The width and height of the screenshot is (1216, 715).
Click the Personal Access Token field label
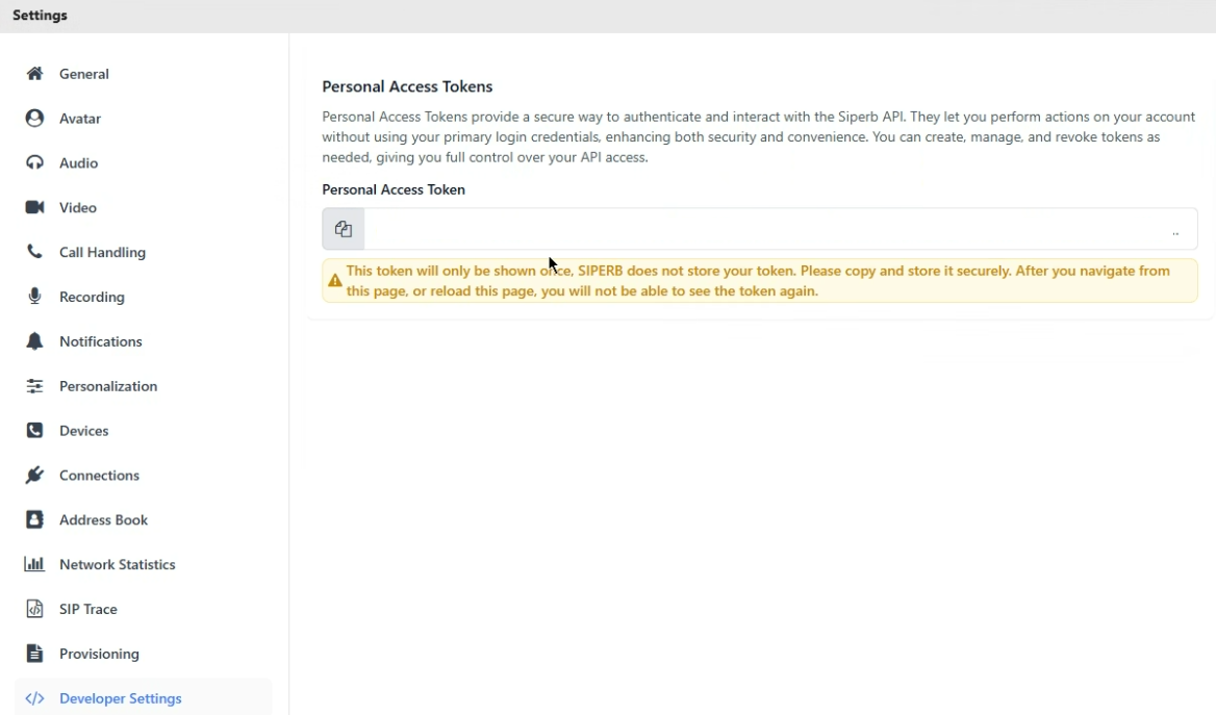point(394,190)
